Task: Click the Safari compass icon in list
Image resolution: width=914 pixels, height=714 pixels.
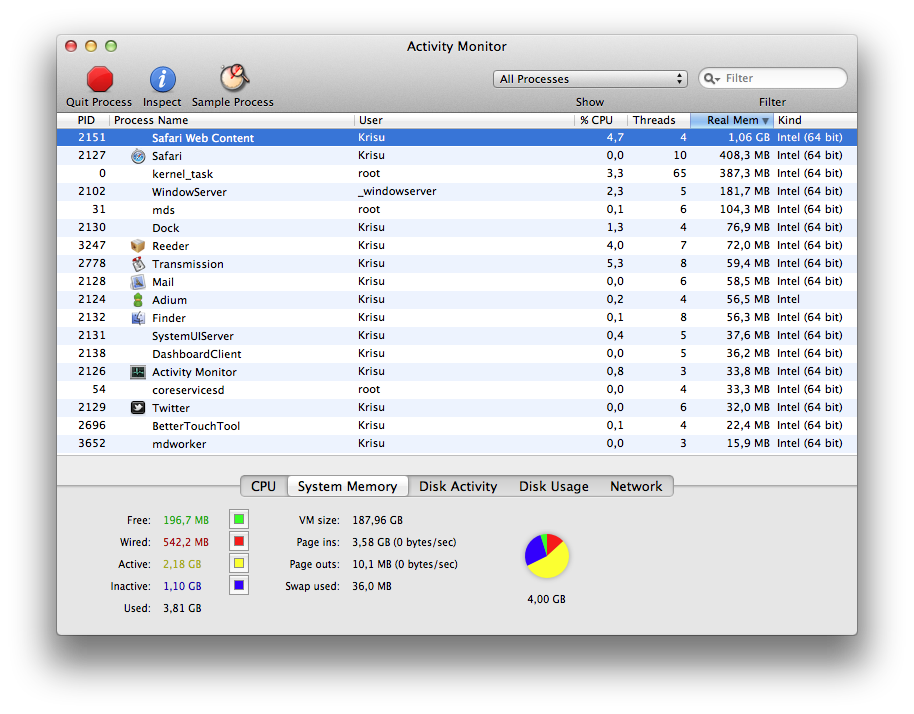Action: 138,156
